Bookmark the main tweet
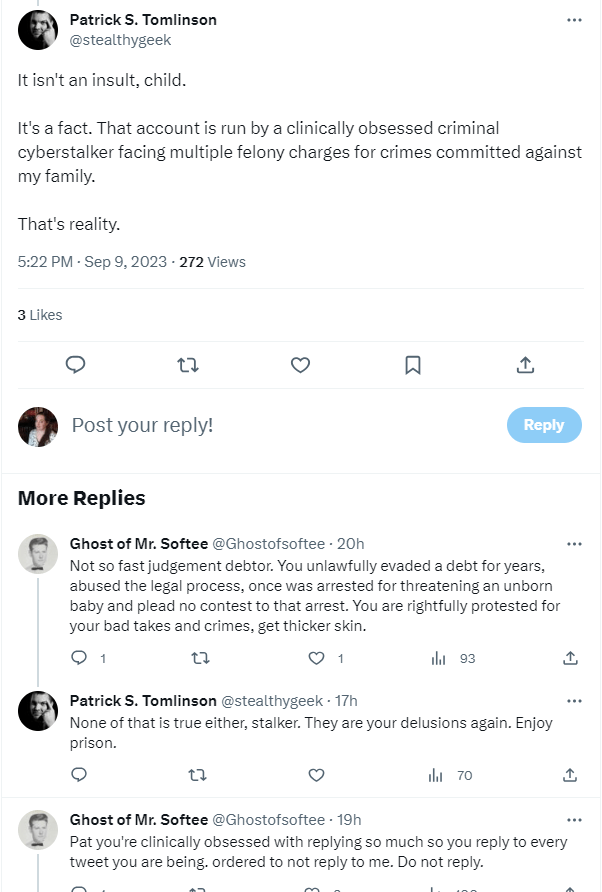The width and height of the screenshot is (602, 892). coord(413,365)
